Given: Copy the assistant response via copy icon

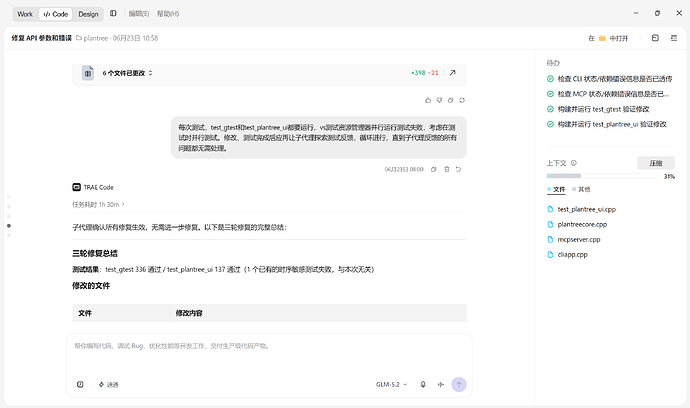Looking at the screenshot, I should click(451, 100).
